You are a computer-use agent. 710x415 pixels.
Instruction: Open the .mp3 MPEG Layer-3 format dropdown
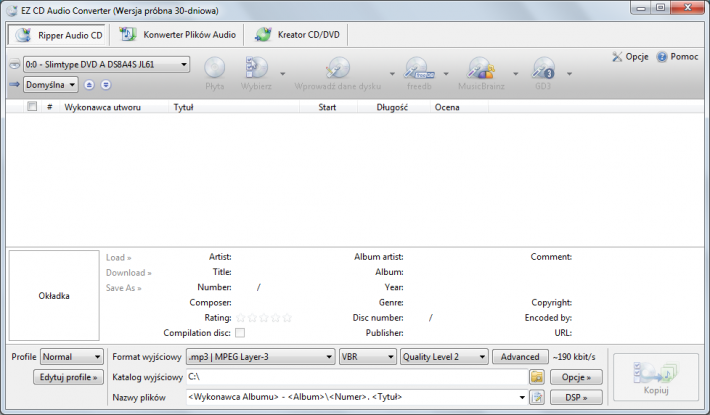pos(260,357)
